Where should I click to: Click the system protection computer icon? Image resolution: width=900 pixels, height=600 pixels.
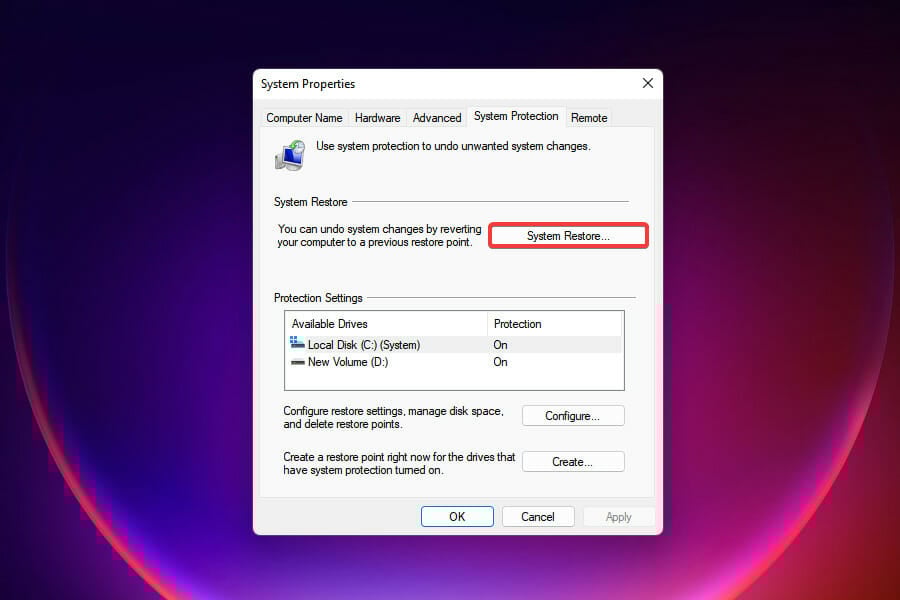290,155
